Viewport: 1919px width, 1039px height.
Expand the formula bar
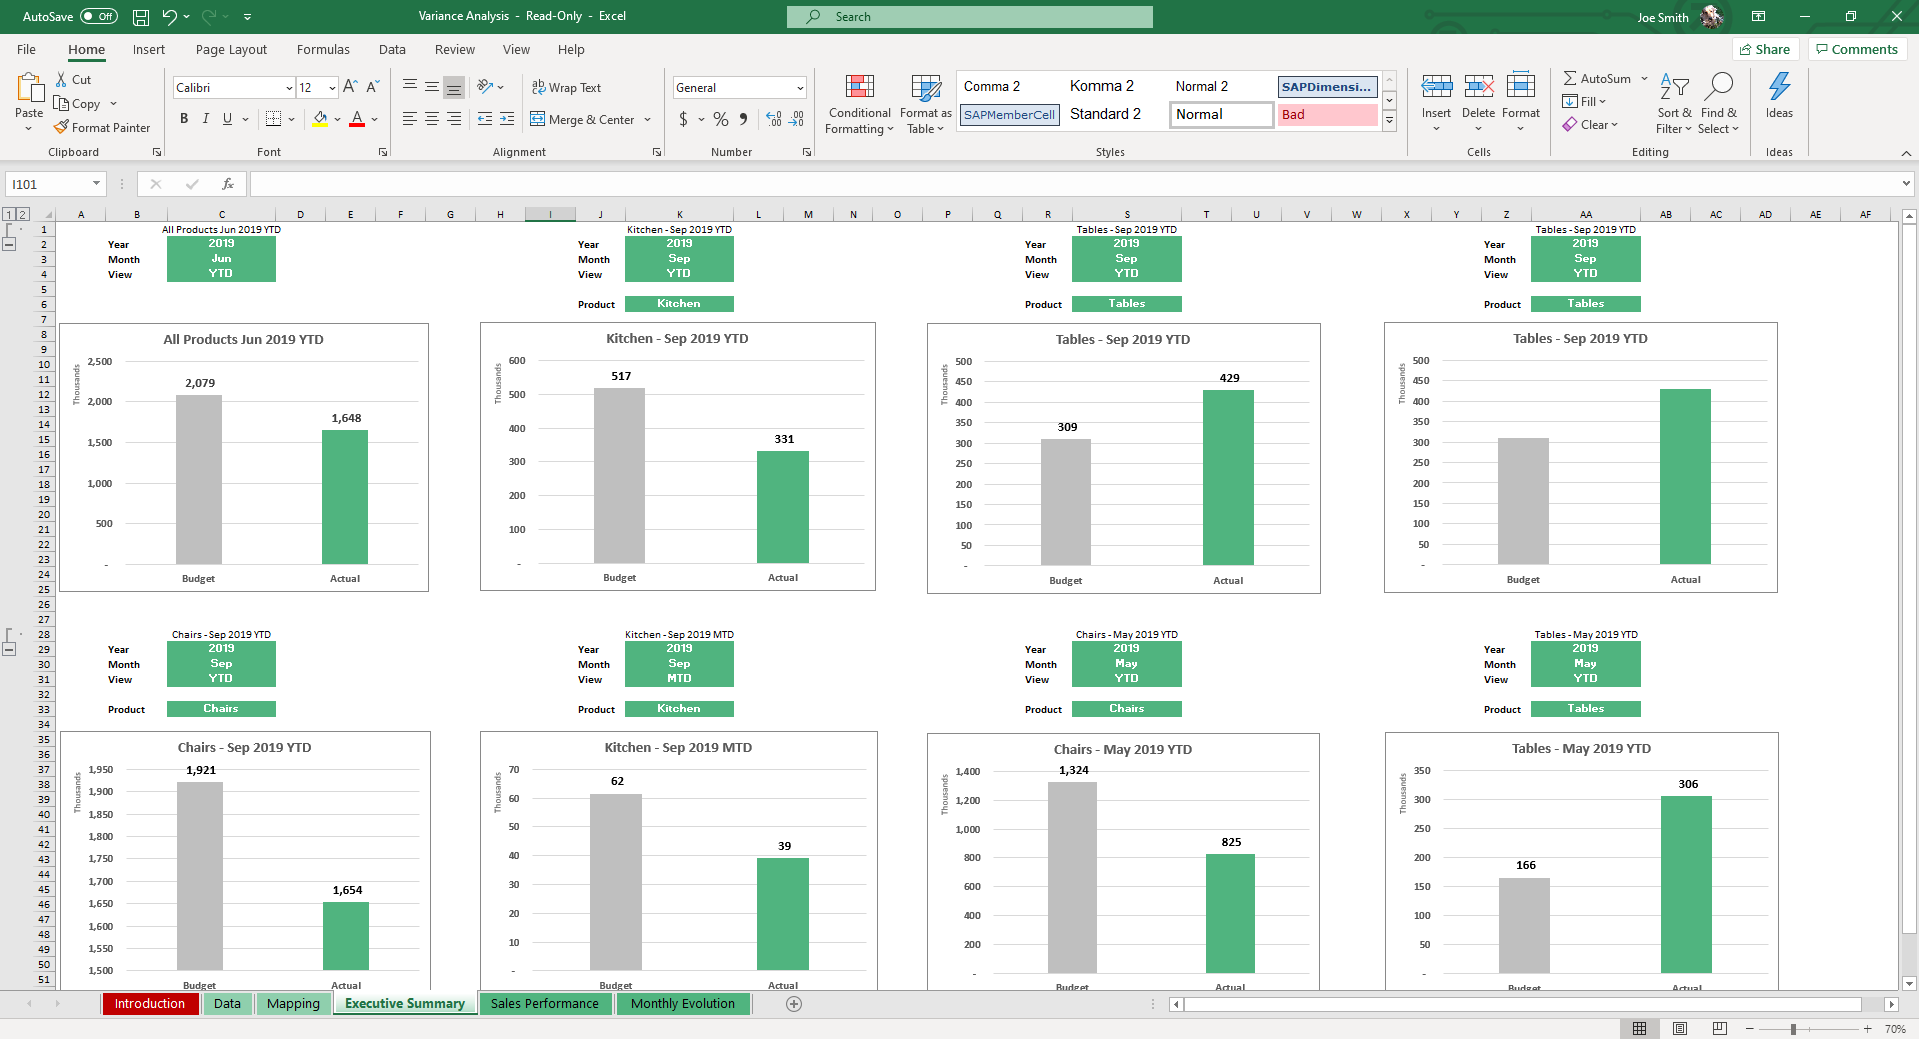click(1906, 184)
